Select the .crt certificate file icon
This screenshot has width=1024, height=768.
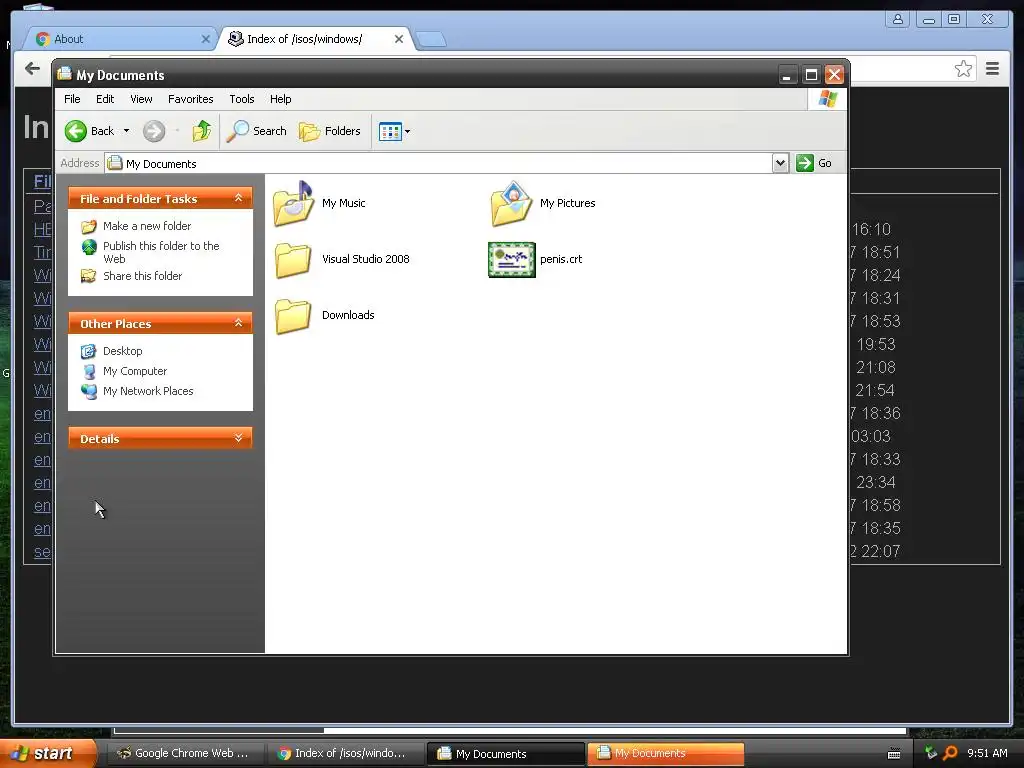click(512, 259)
